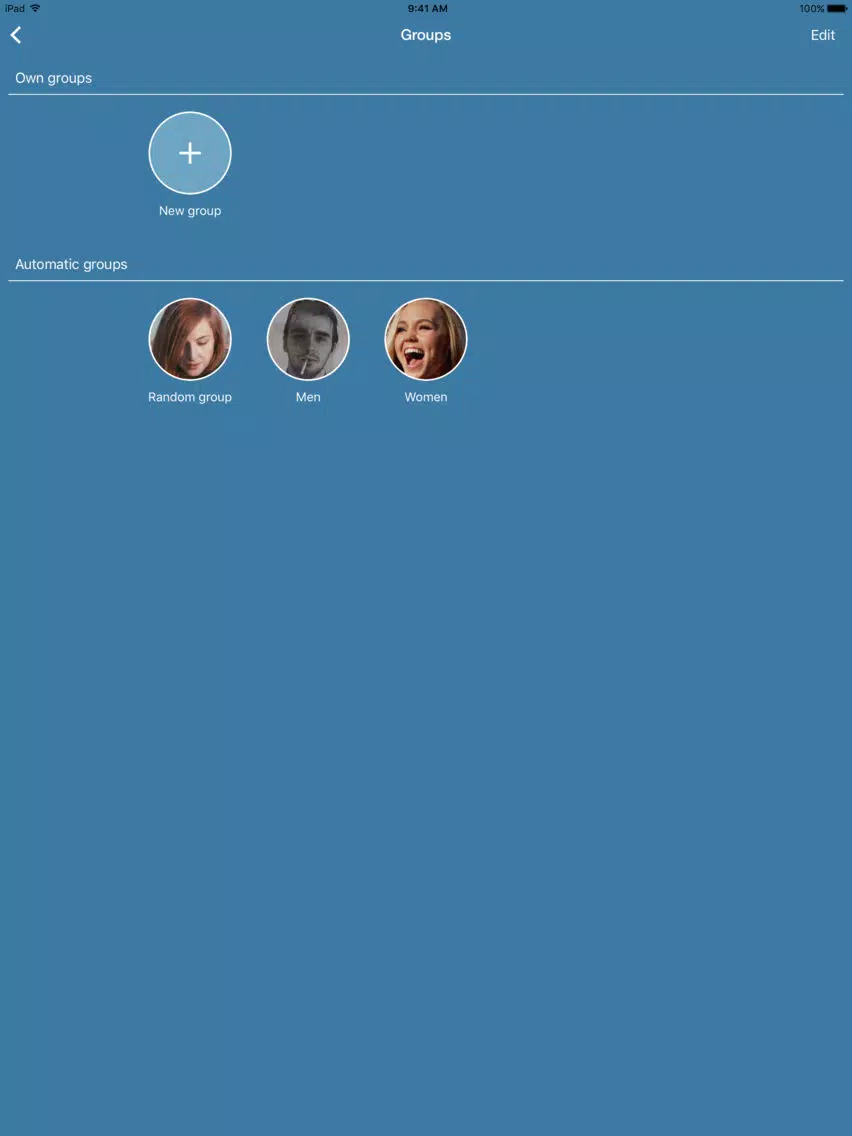Tap the battery indicator icon
852x1136 pixels.
pyautogui.click(x=837, y=9)
